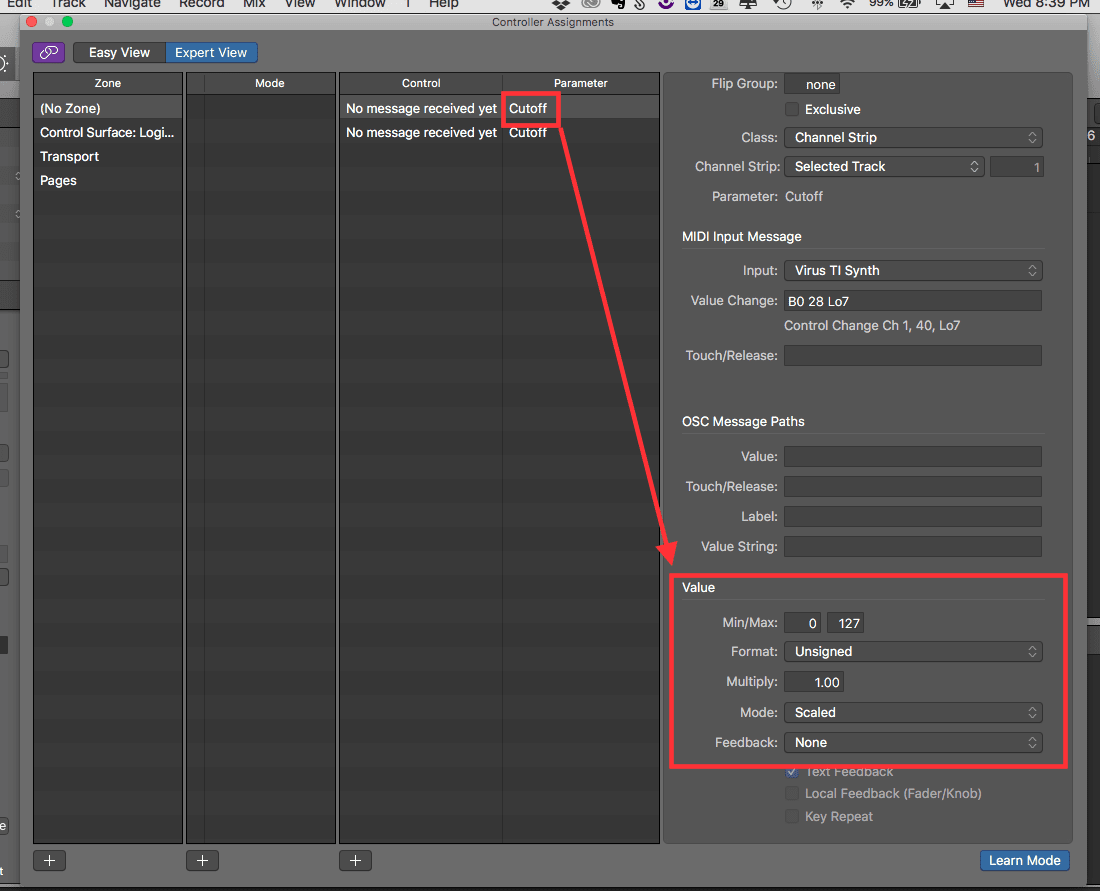Open the Class dropdown showing Channel Strip
This screenshot has width=1100, height=891.
tap(912, 138)
